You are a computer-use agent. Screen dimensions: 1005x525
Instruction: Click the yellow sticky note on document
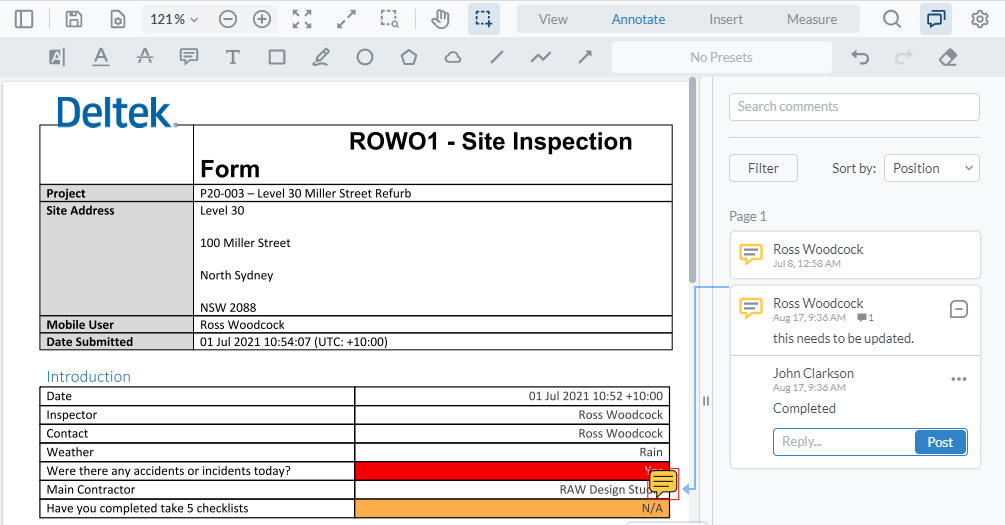tap(663, 483)
